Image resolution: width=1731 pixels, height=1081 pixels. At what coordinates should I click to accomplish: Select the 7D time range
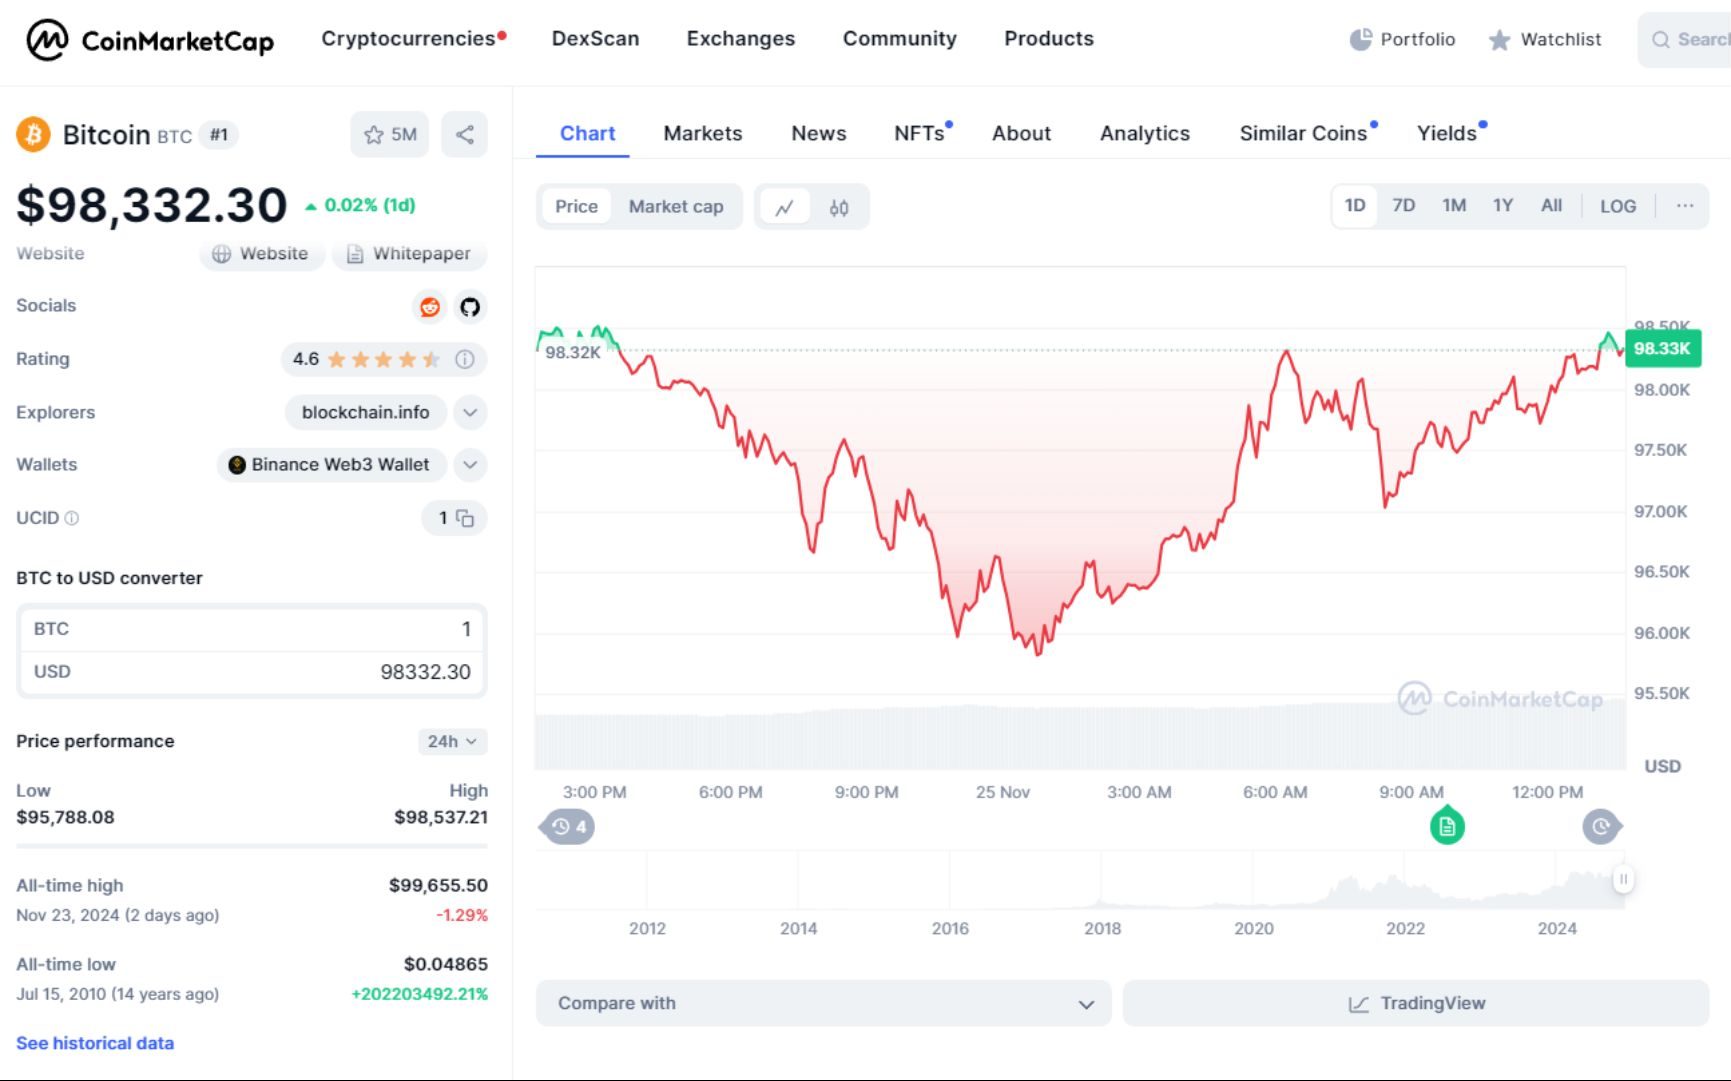pyautogui.click(x=1404, y=206)
